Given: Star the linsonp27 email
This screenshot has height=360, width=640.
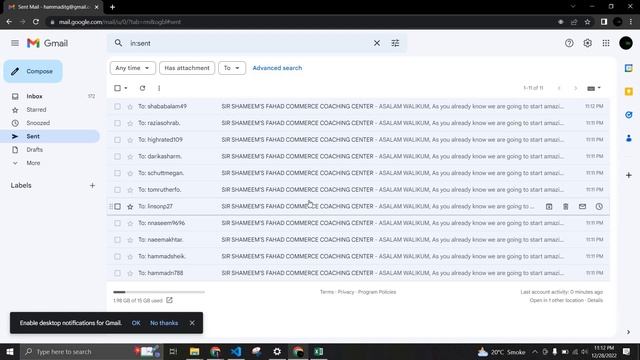Looking at the screenshot, I should pyautogui.click(x=130, y=207).
